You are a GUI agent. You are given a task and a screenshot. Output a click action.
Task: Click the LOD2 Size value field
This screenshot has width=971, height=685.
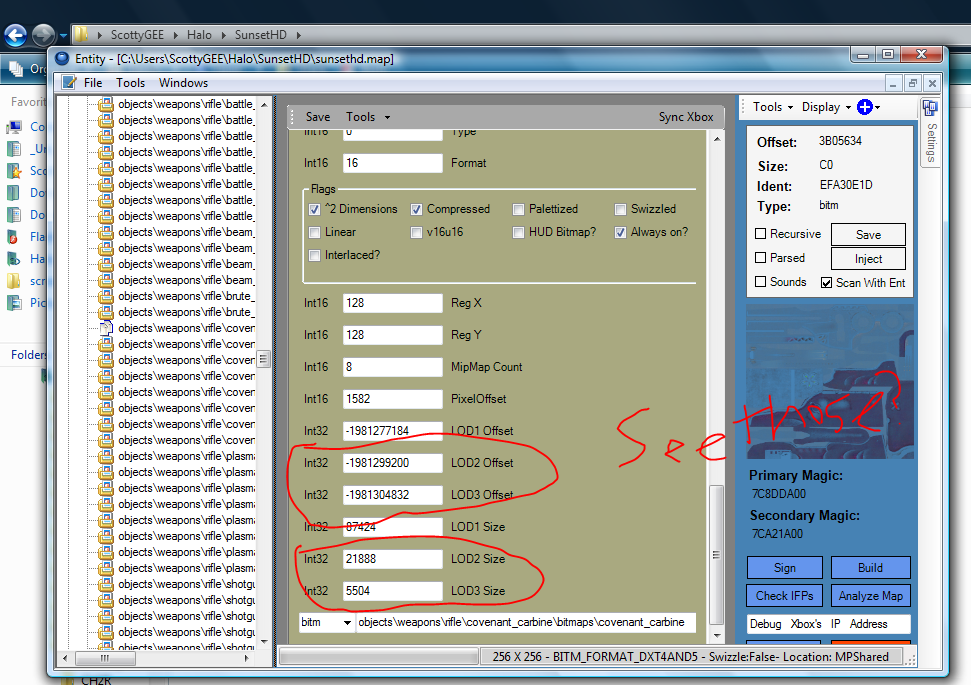click(x=393, y=559)
